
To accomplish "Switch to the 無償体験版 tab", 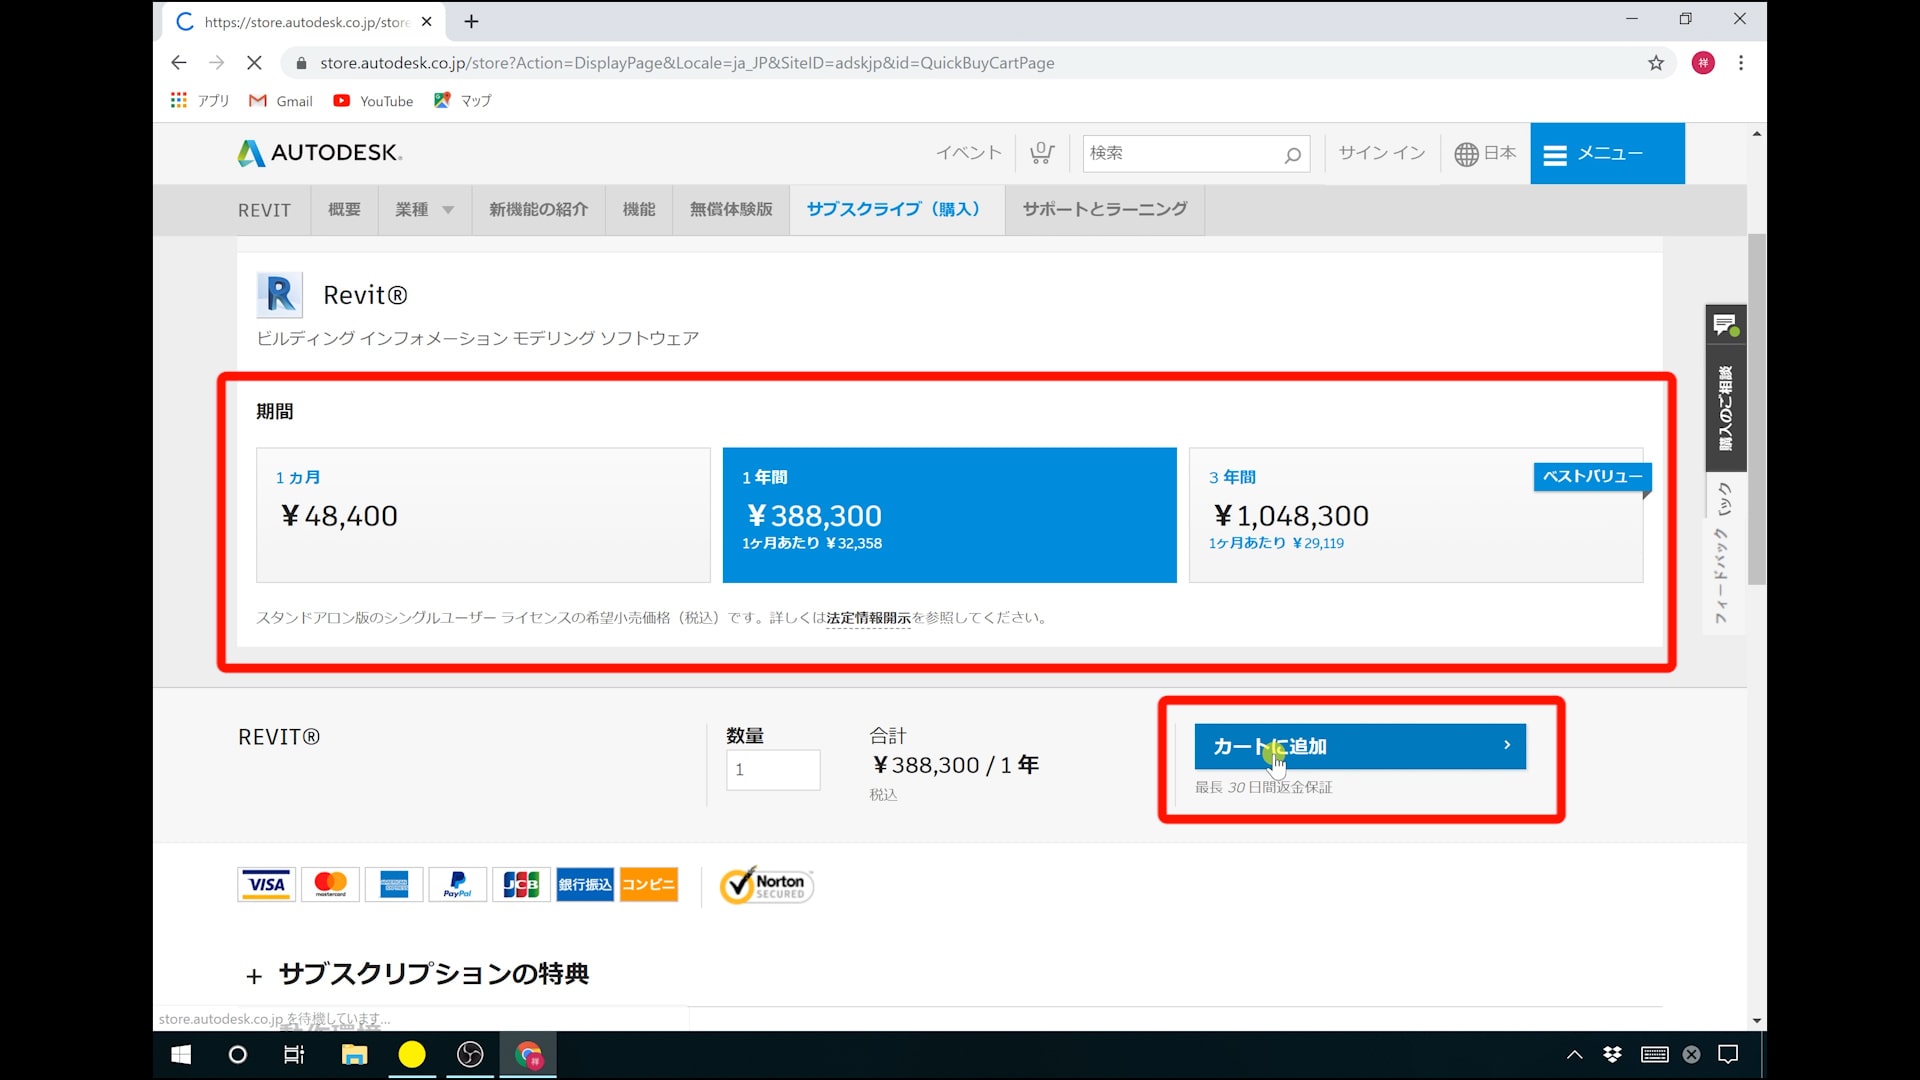I will click(x=731, y=210).
